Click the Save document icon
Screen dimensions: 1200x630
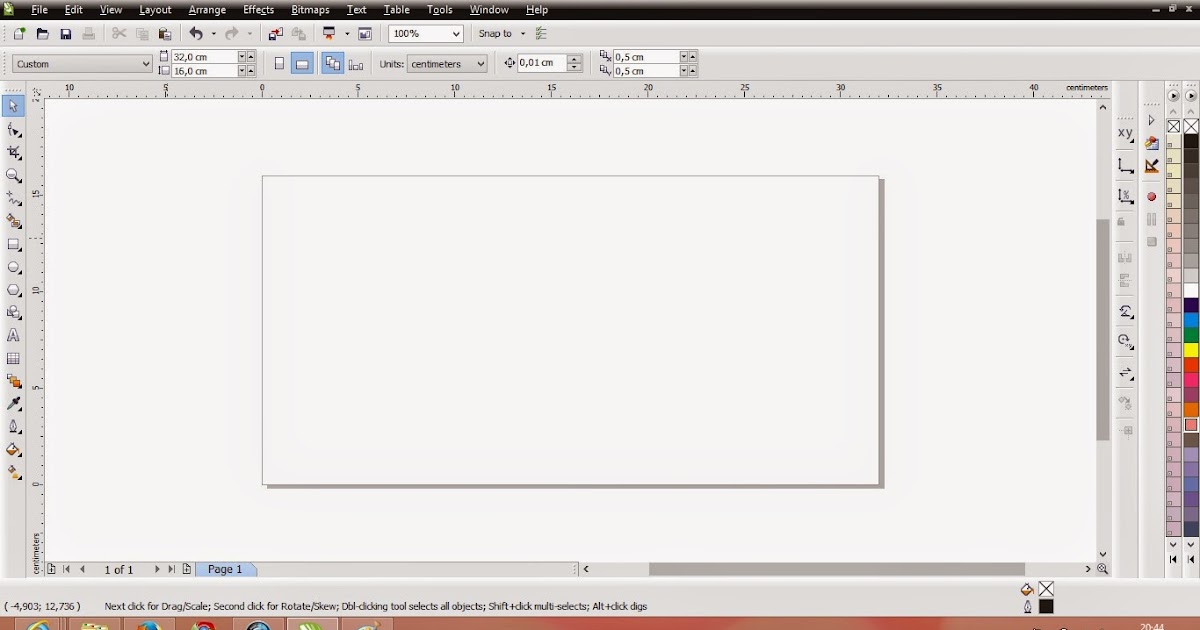click(x=65, y=33)
